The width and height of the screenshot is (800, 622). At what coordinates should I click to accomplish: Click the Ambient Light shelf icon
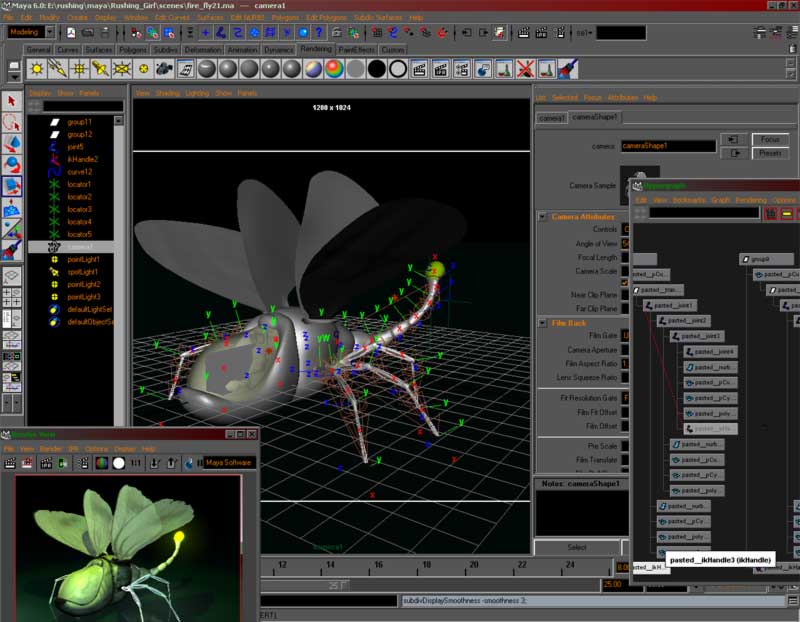tap(37, 69)
